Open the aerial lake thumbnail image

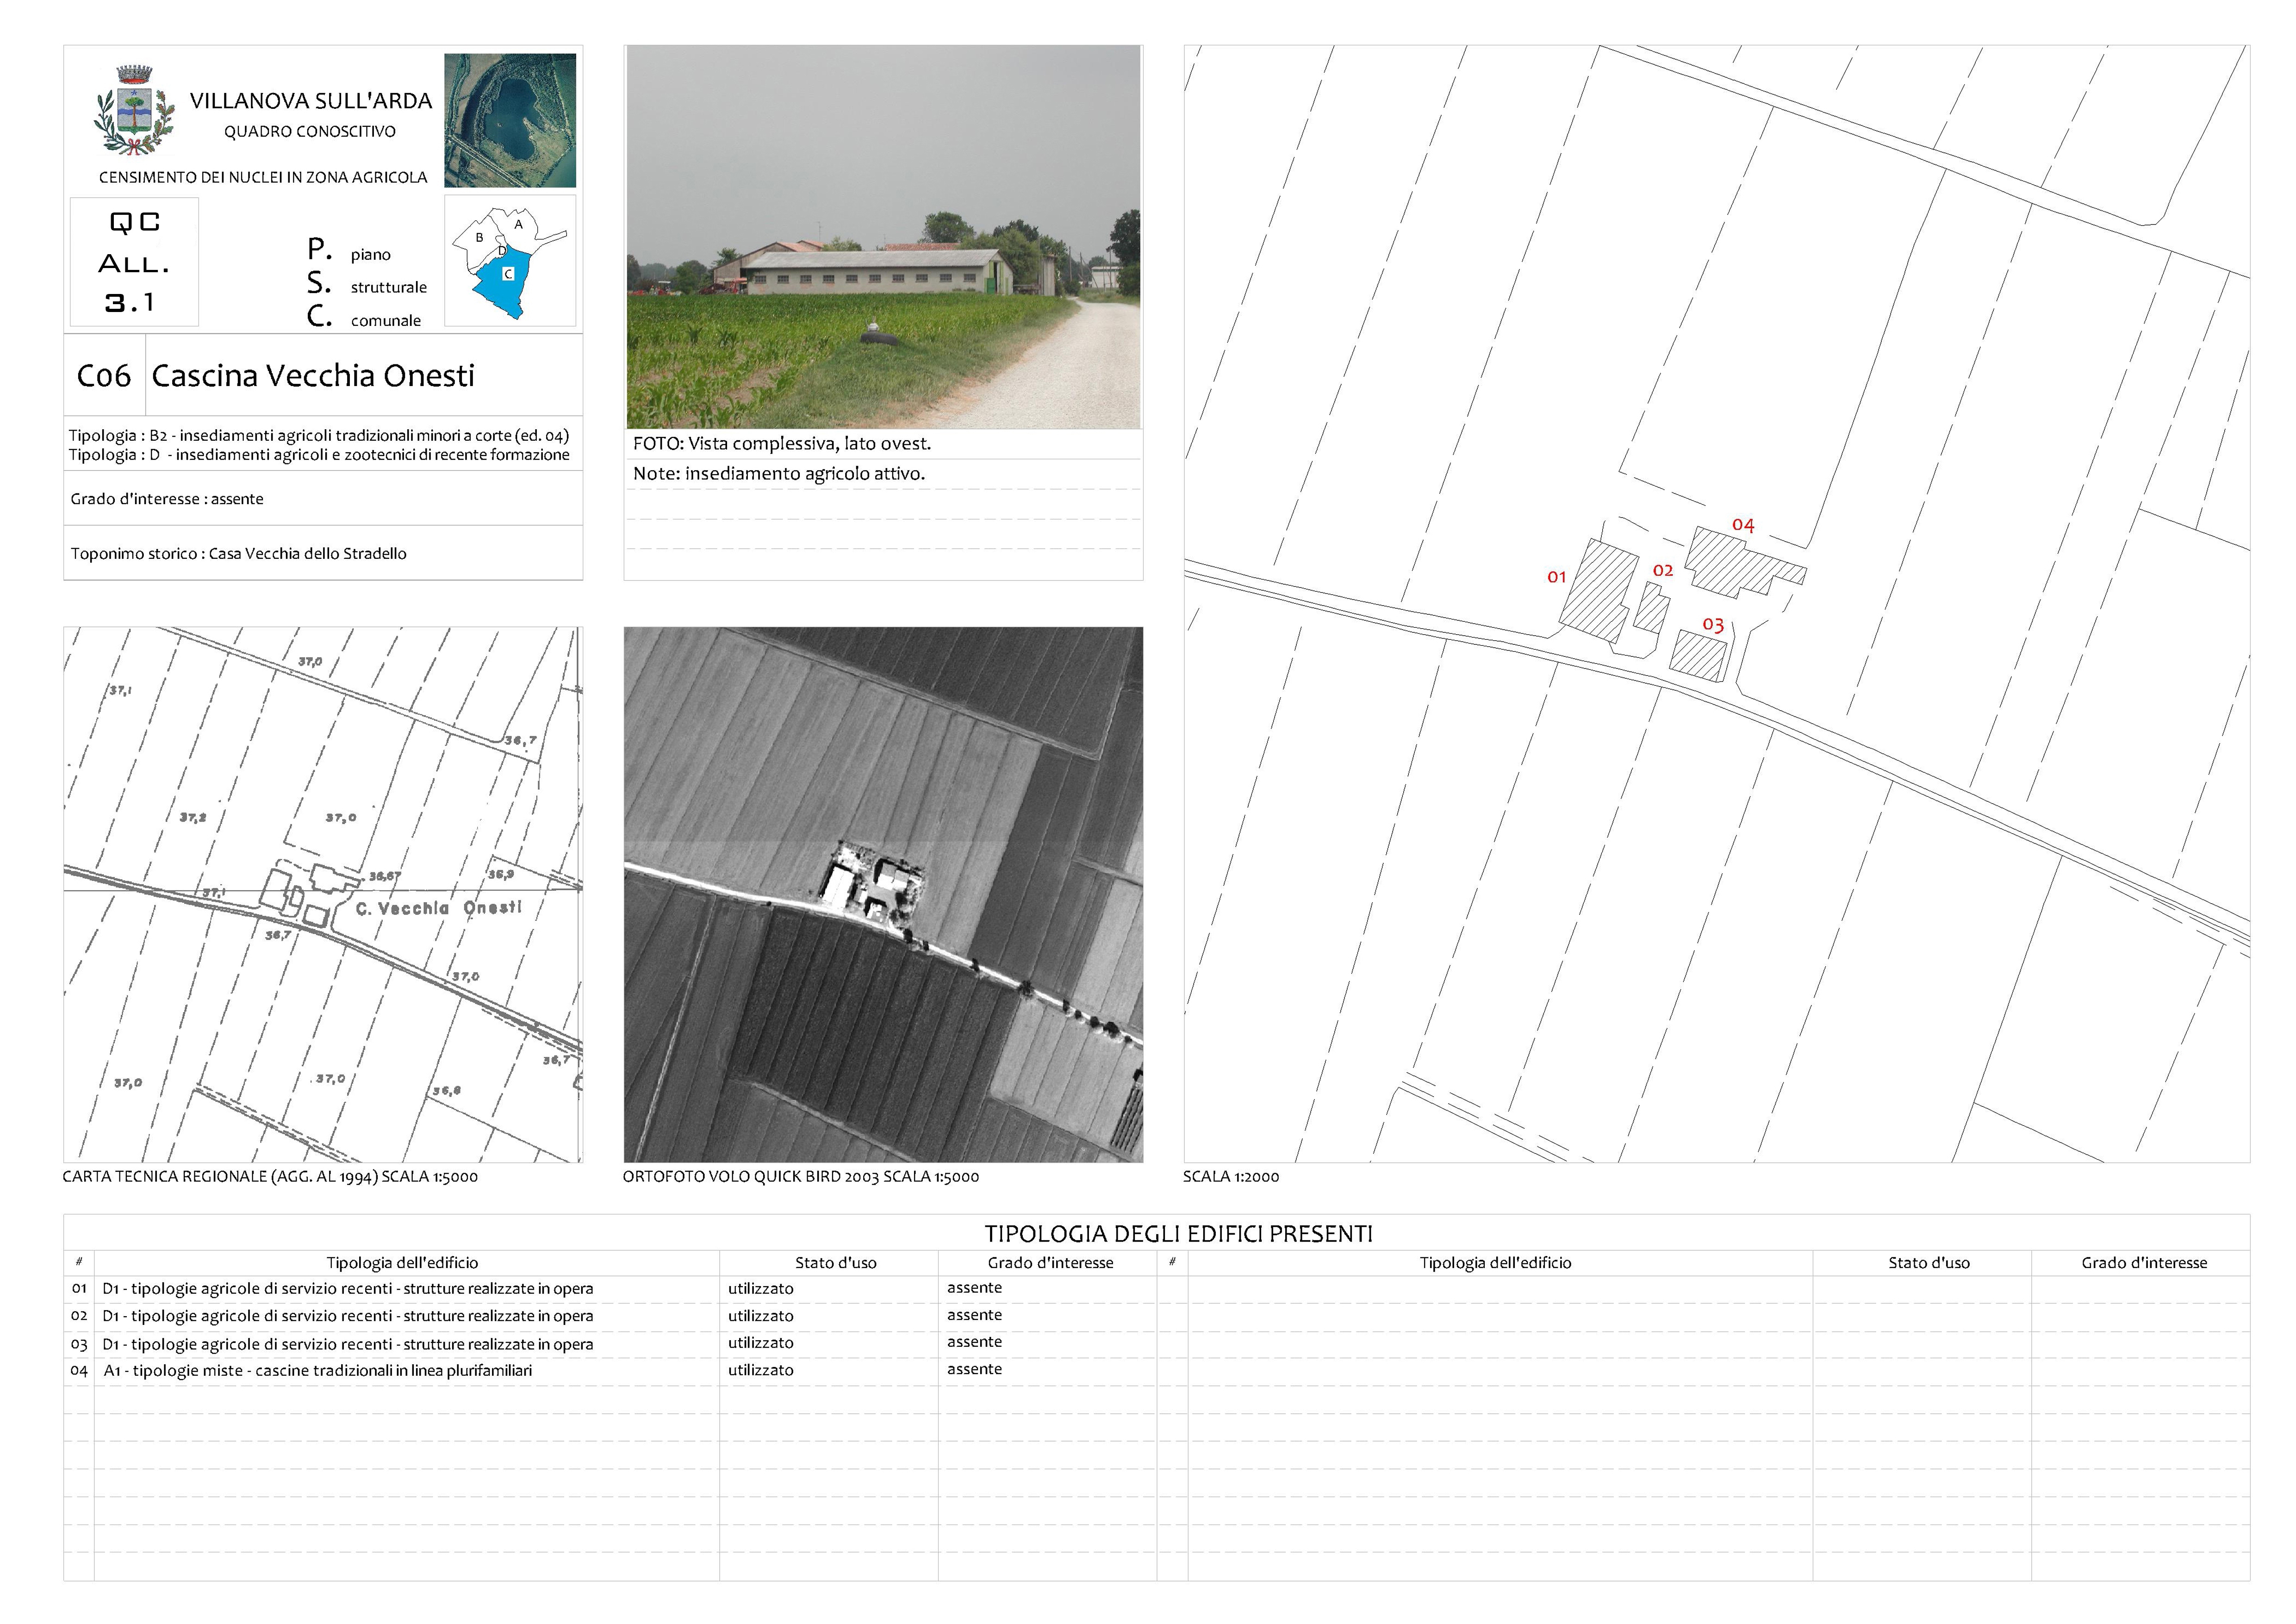click(510, 120)
